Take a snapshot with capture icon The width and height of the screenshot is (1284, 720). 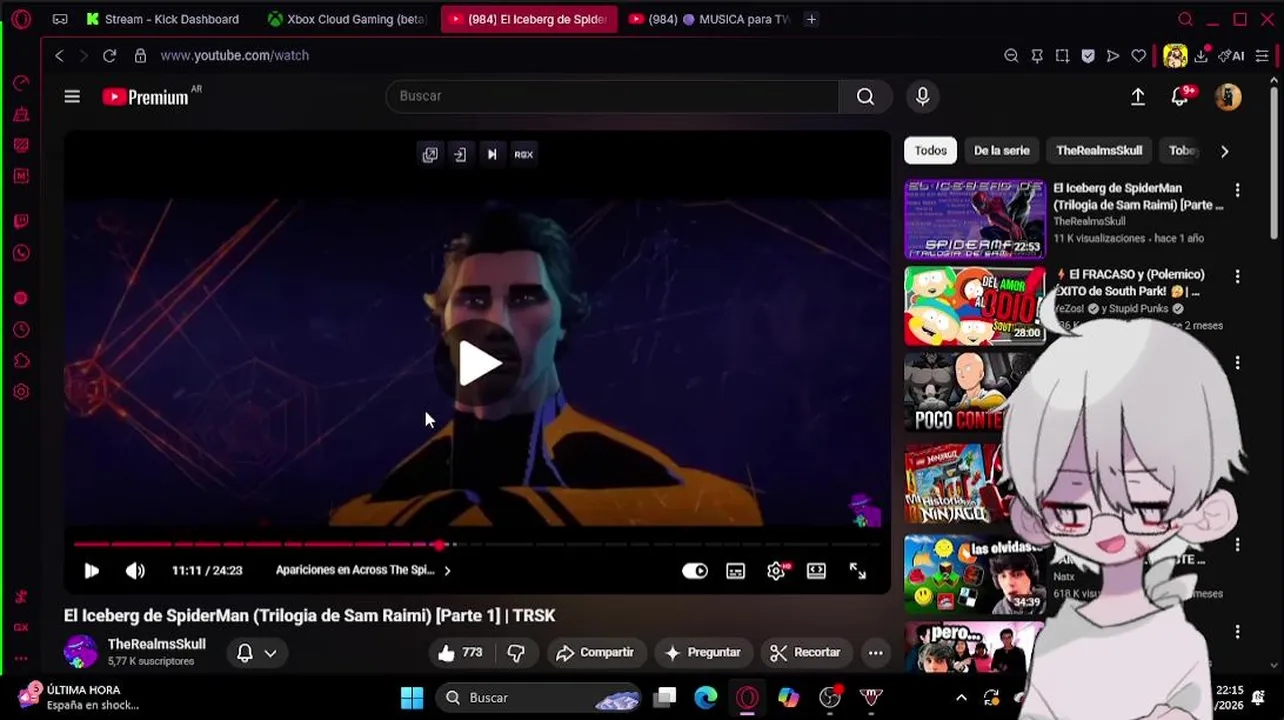[1062, 56]
